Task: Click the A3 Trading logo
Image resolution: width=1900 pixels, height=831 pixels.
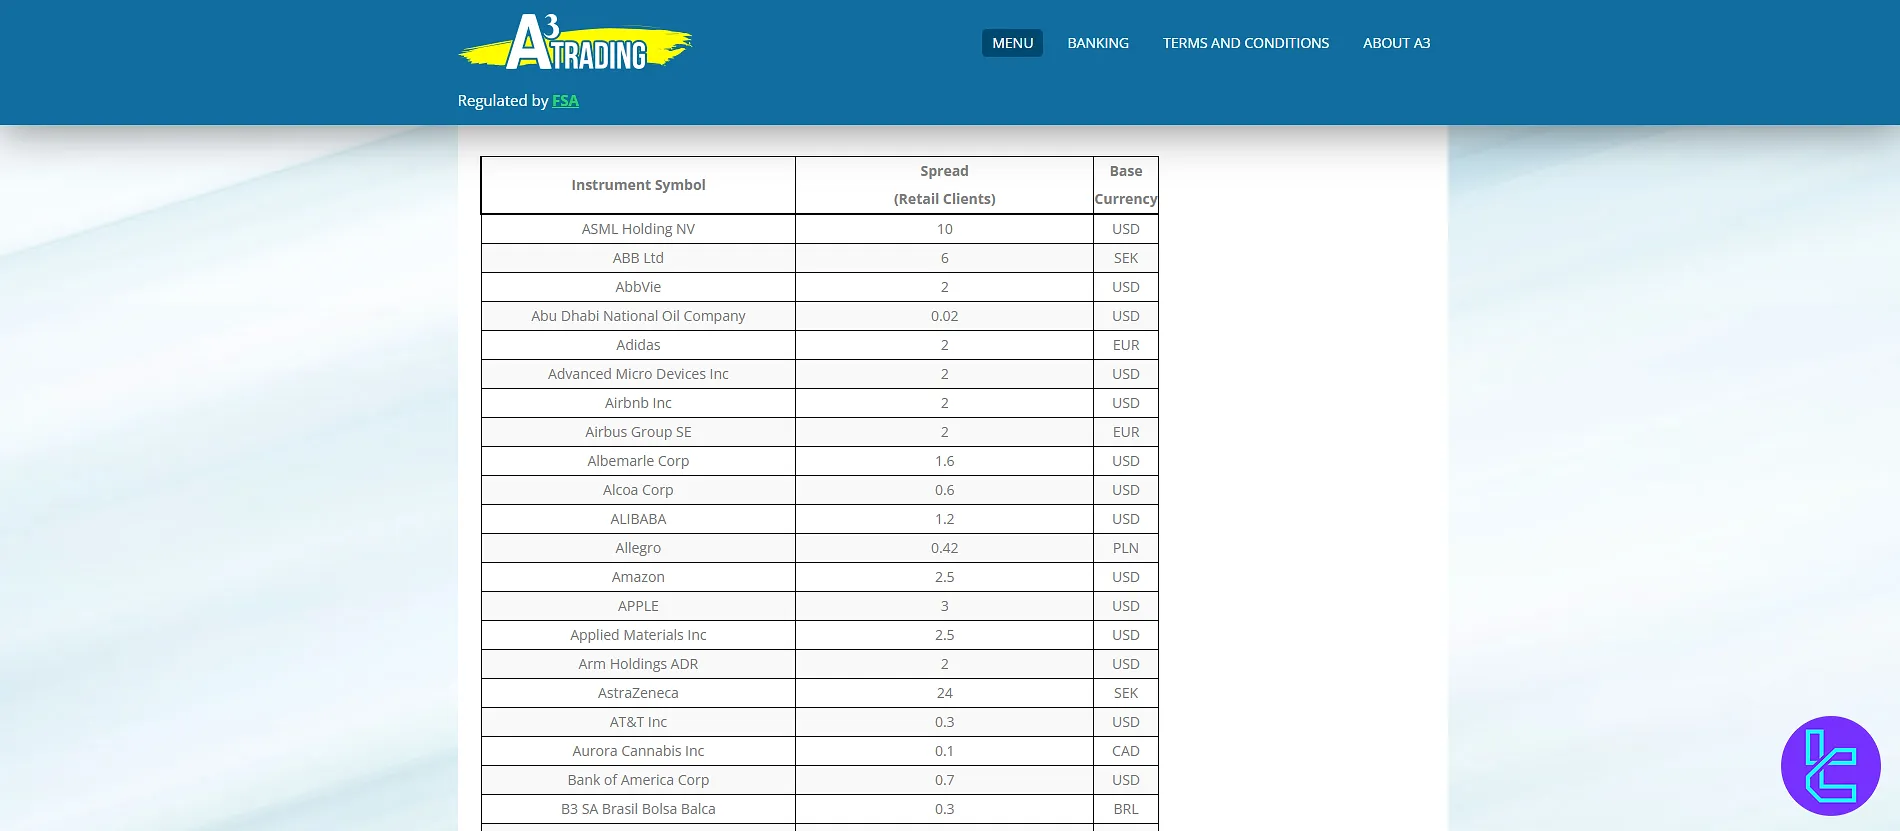Action: [x=575, y=44]
